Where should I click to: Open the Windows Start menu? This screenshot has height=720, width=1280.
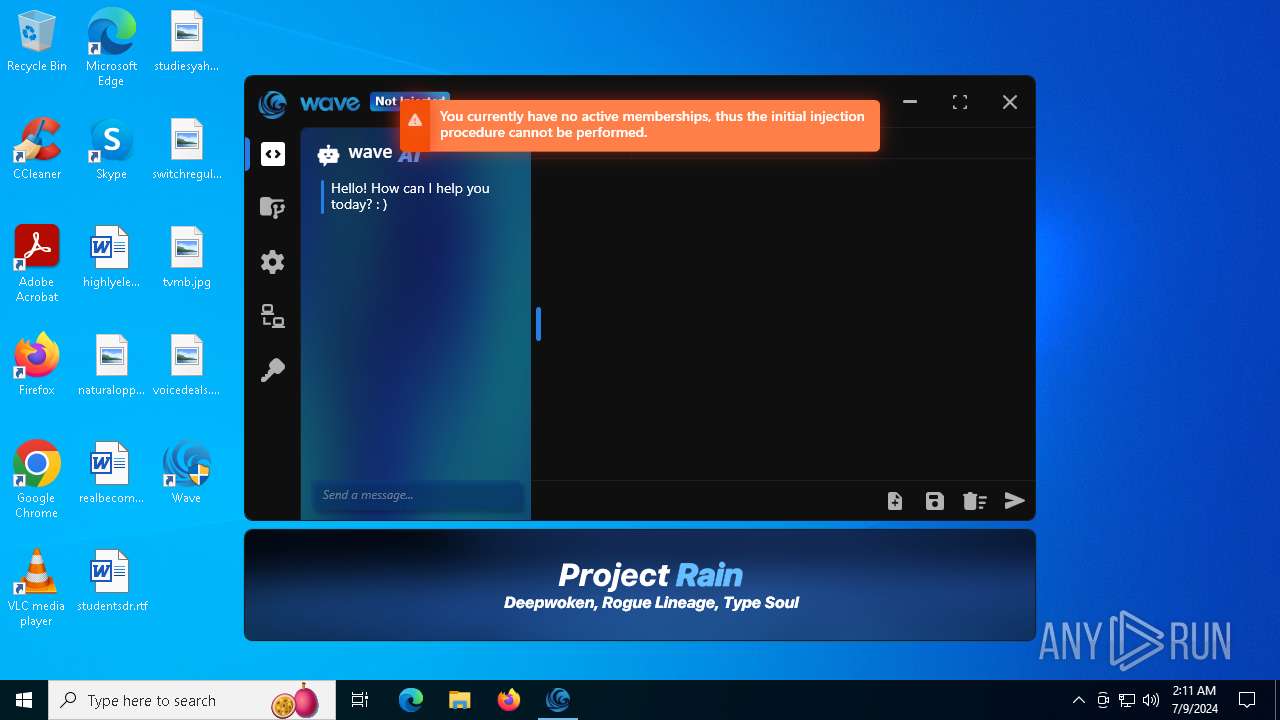pos(24,700)
